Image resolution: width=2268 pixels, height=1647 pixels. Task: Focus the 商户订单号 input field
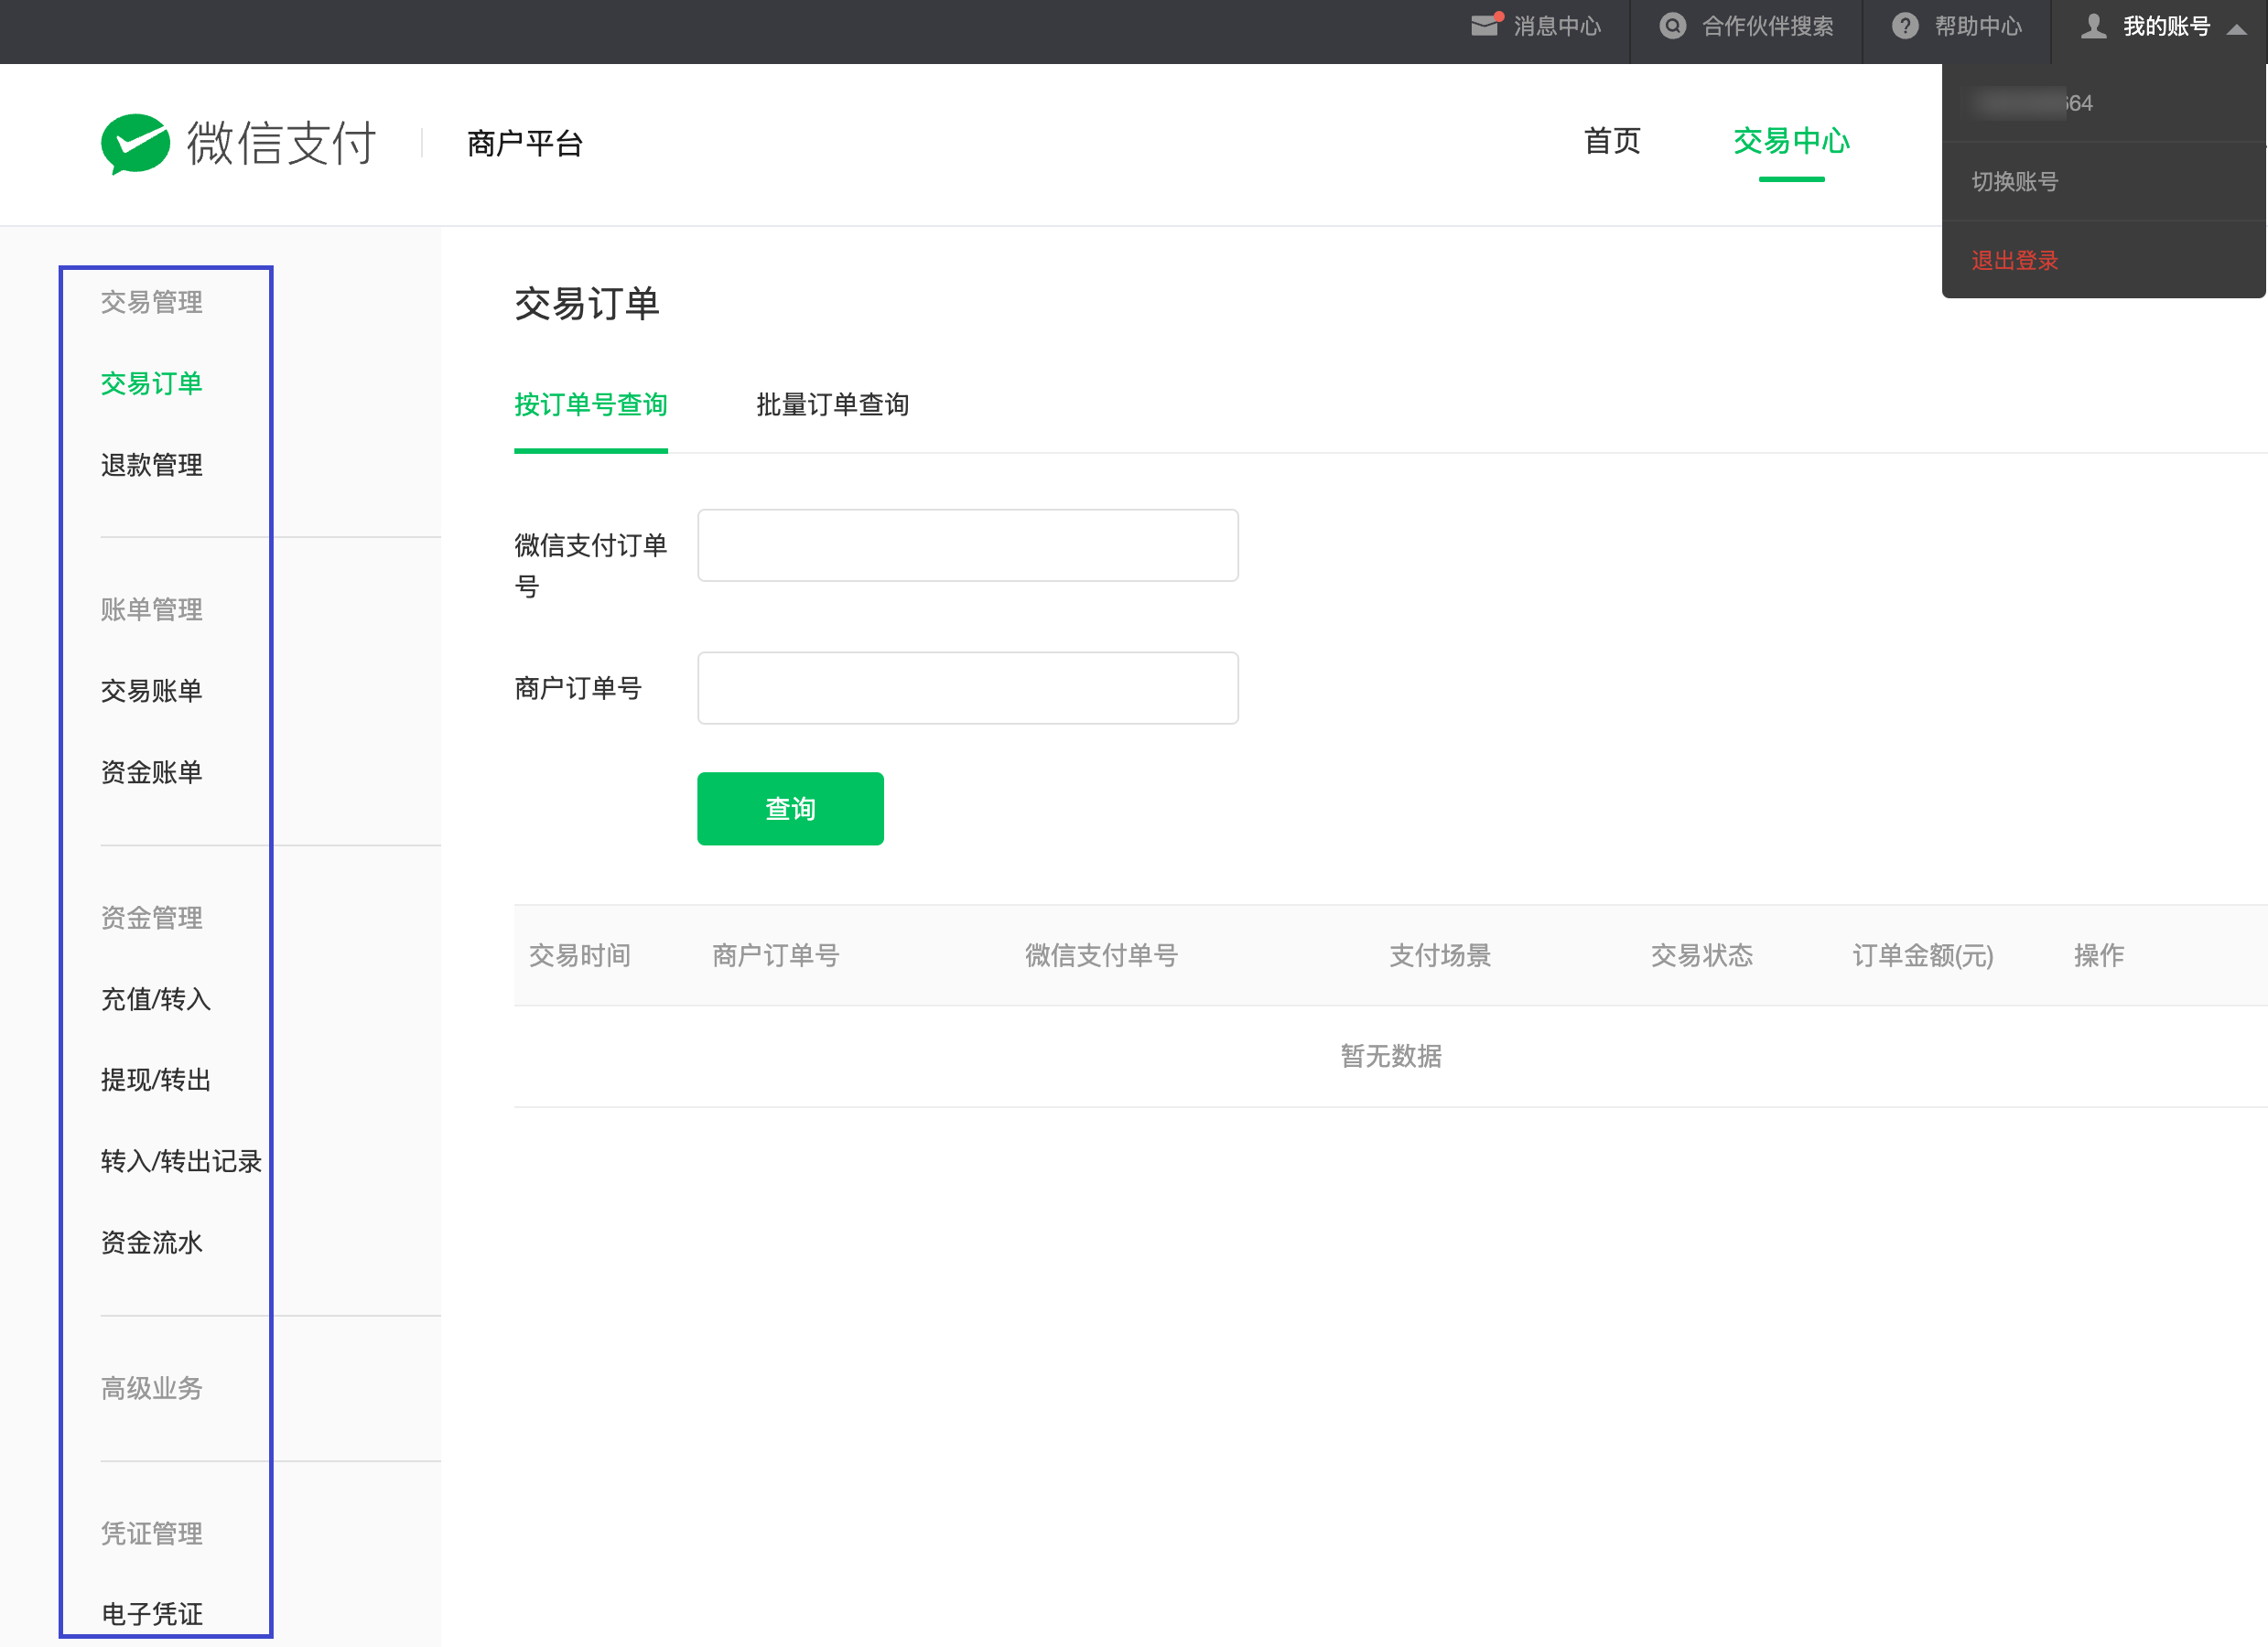click(967, 689)
